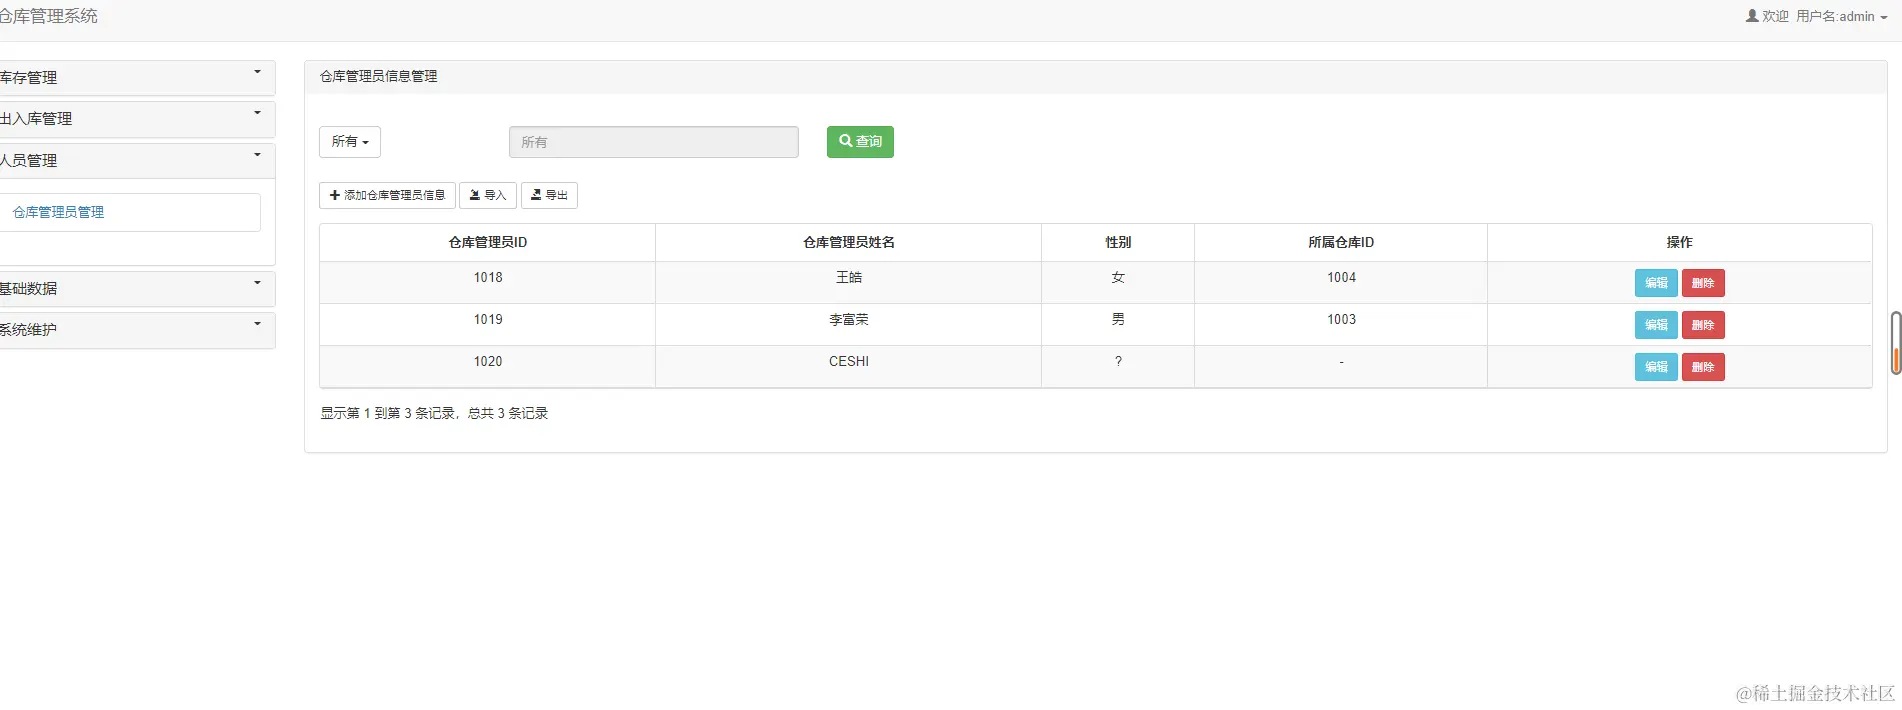Click the page scrollbar thumb on right edge

[x=1896, y=343]
